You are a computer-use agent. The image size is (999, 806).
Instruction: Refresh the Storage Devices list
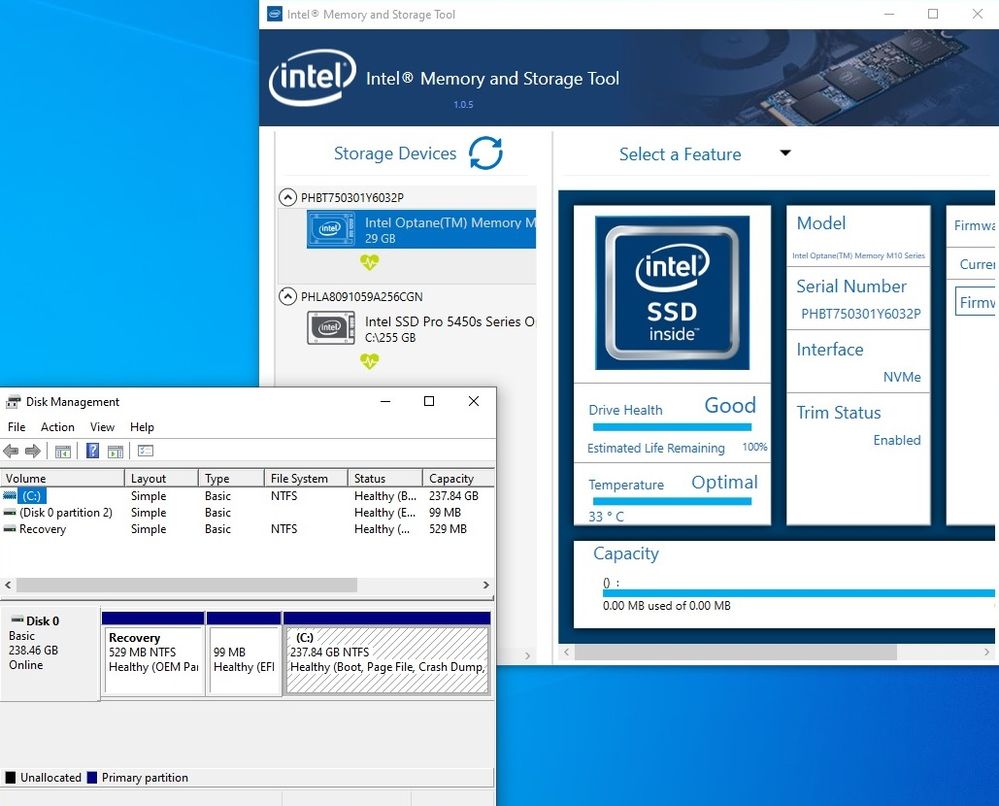(485, 153)
